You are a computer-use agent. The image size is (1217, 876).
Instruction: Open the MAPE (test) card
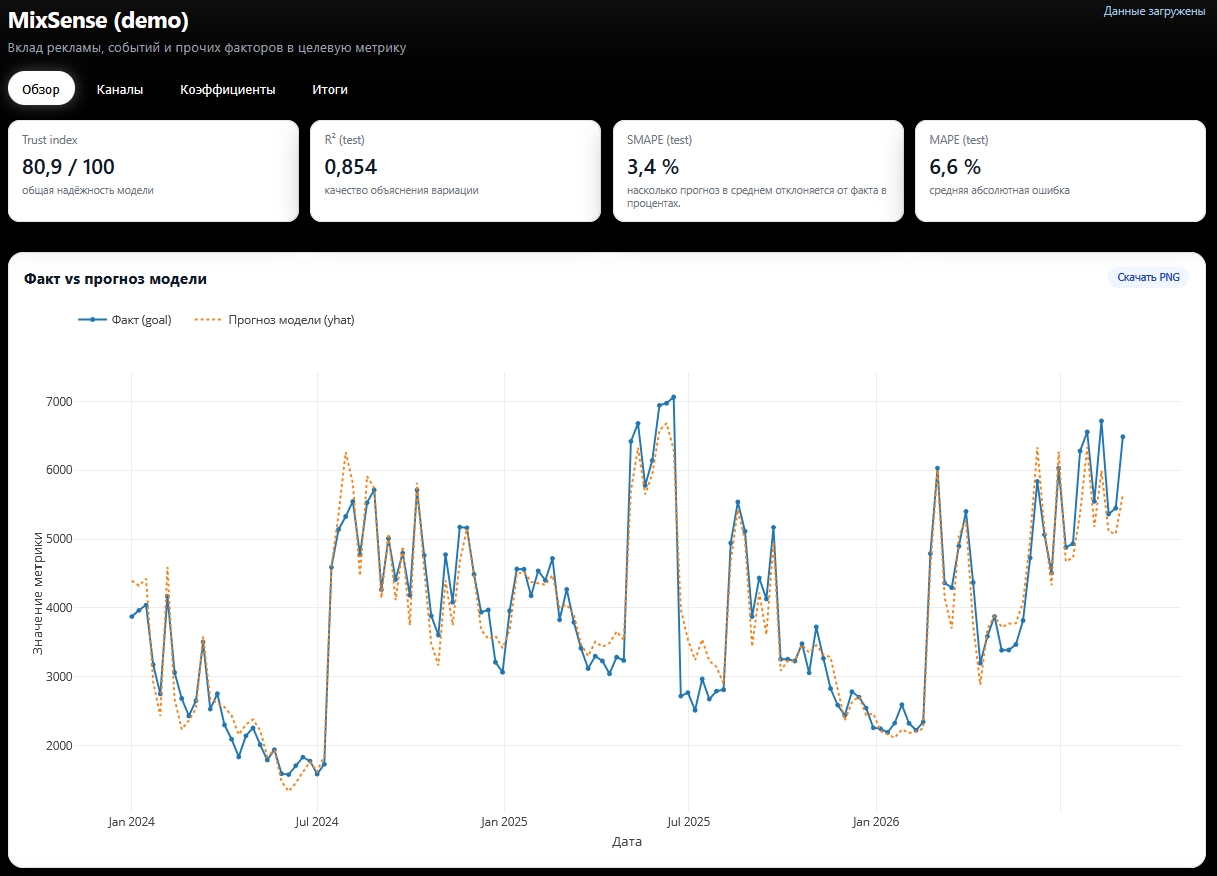(x=1060, y=171)
